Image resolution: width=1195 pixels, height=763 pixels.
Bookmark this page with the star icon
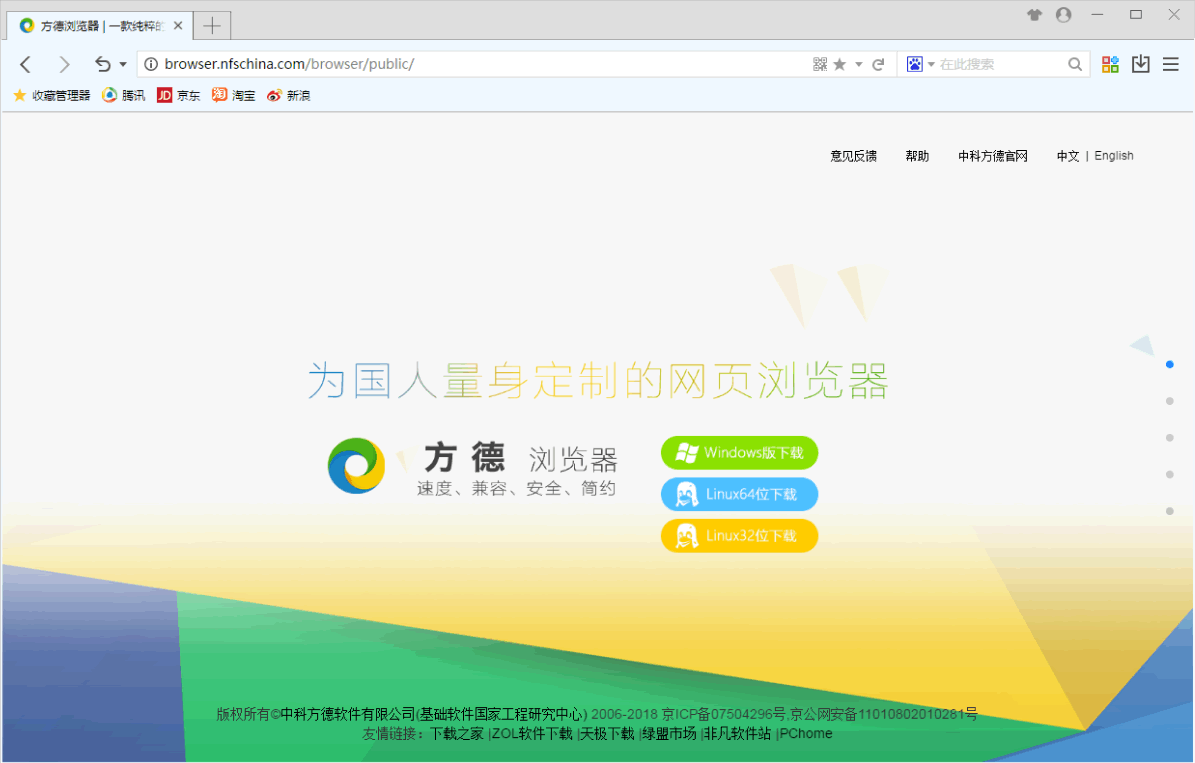tap(840, 64)
